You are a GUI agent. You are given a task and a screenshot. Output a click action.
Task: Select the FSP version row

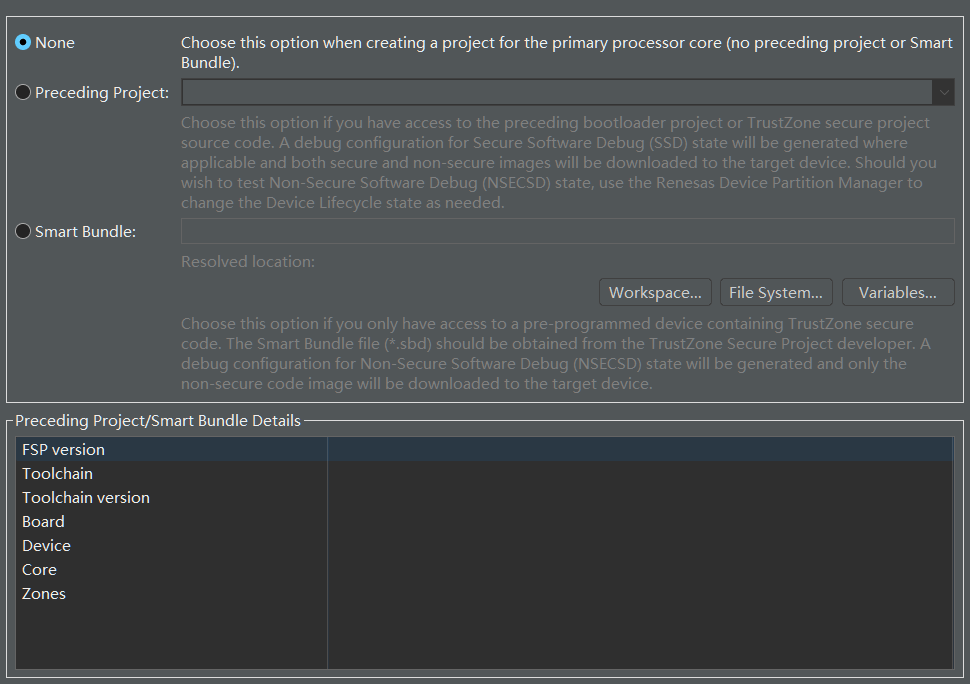point(484,450)
